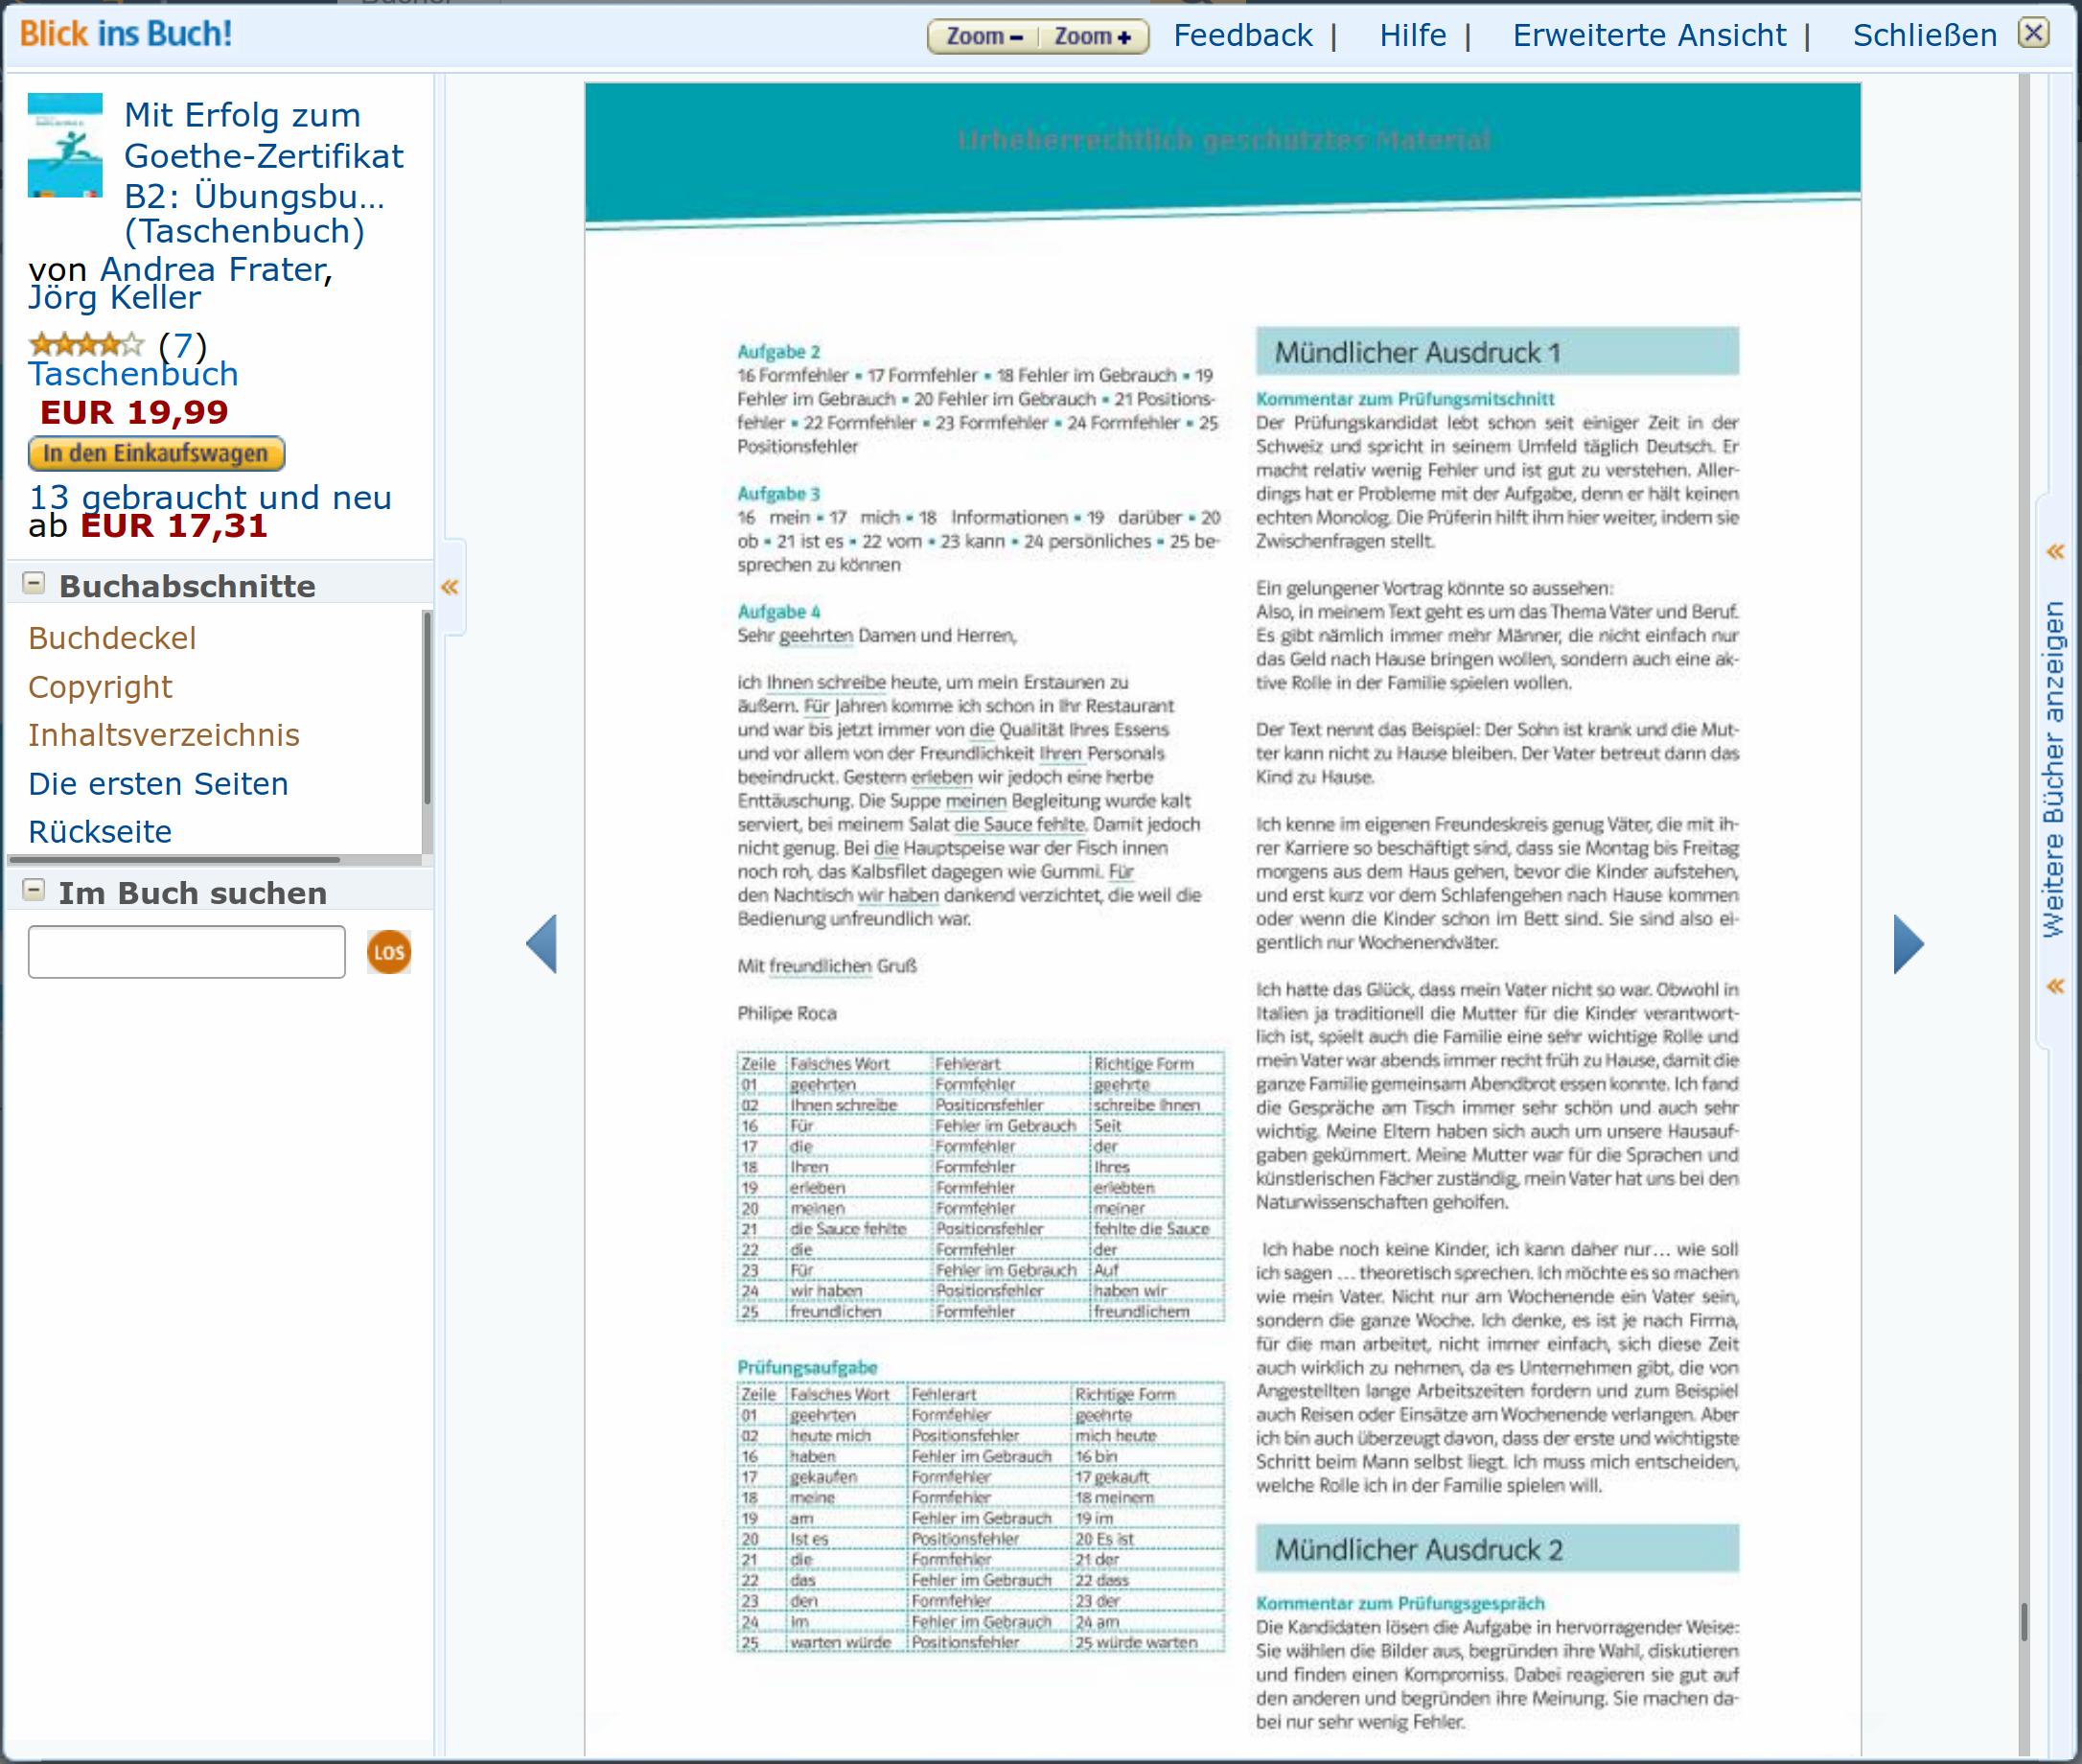Click the left navigation arrow icon
Image resolution: width=2082 pixels, height=1764 pixels.
543,945
